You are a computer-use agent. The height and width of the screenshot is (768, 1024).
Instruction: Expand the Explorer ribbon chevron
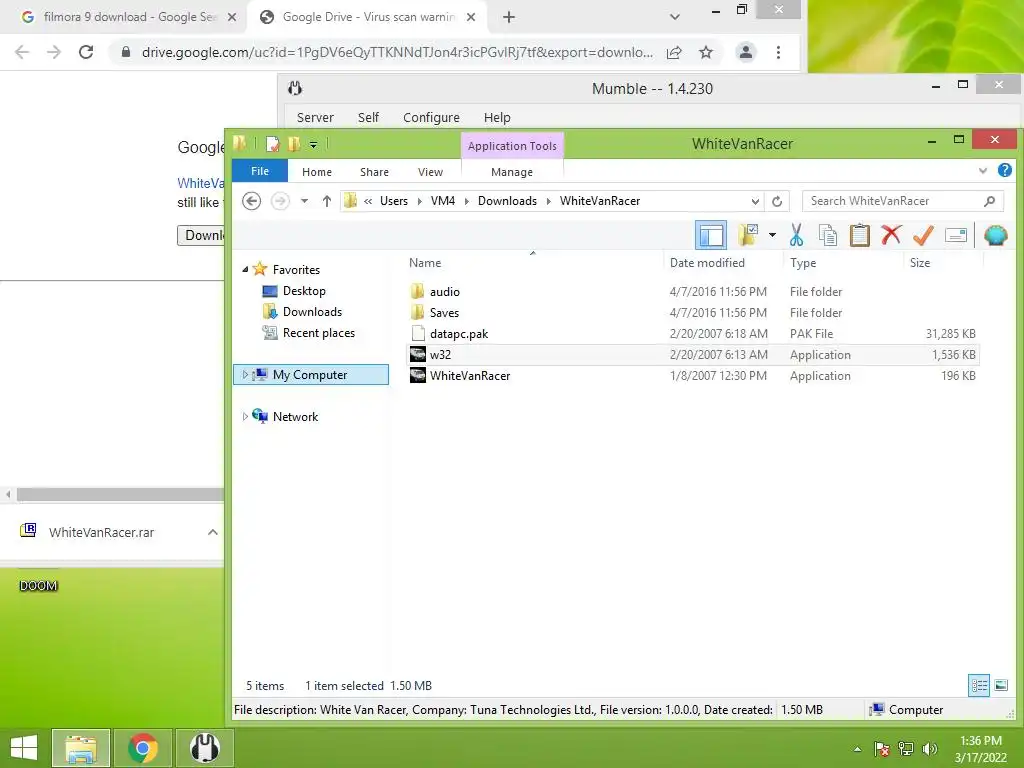point(983,171)
